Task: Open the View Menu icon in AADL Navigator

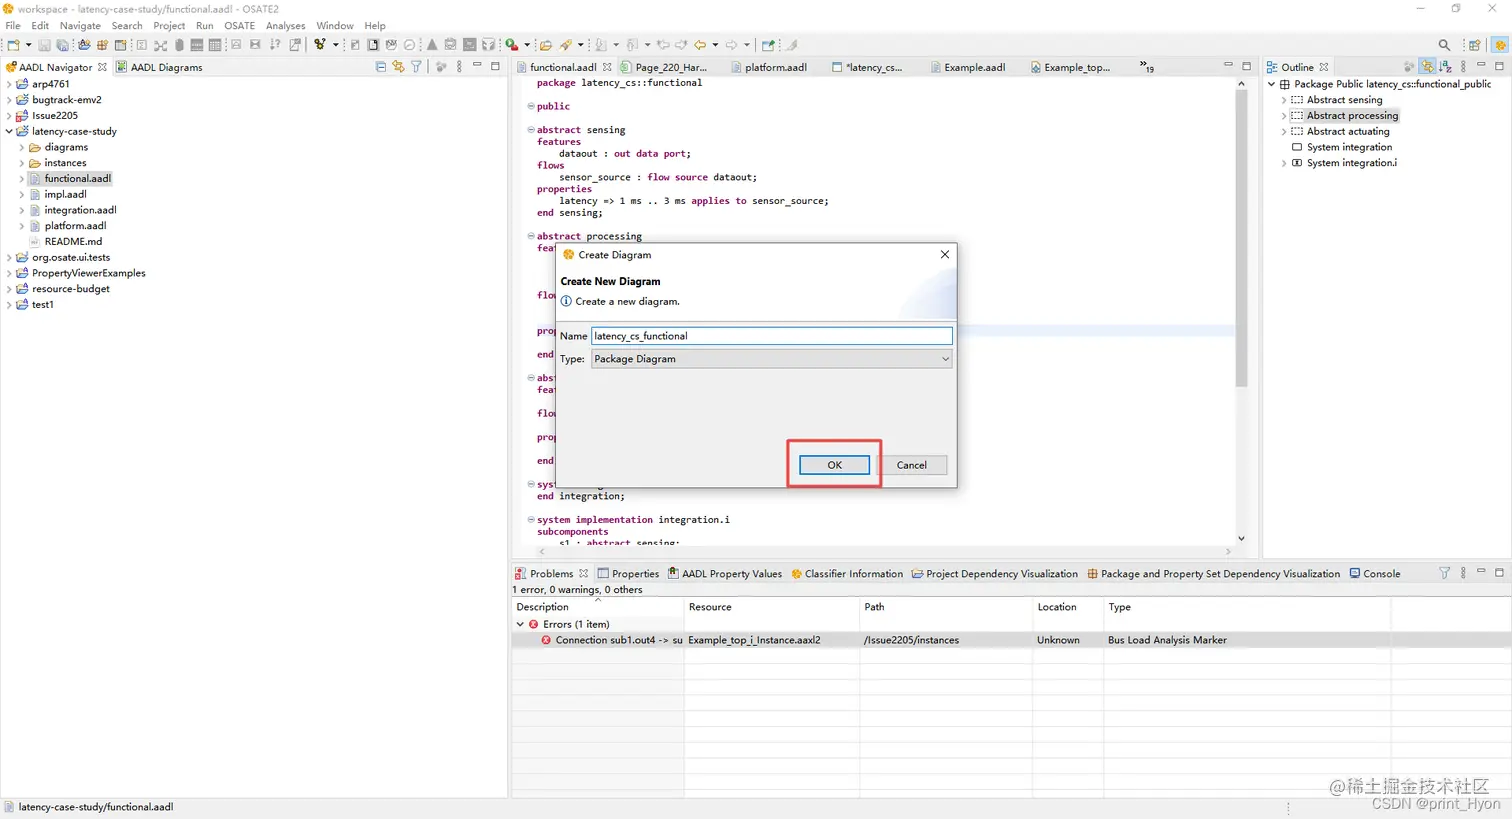Action: (459, 67)
